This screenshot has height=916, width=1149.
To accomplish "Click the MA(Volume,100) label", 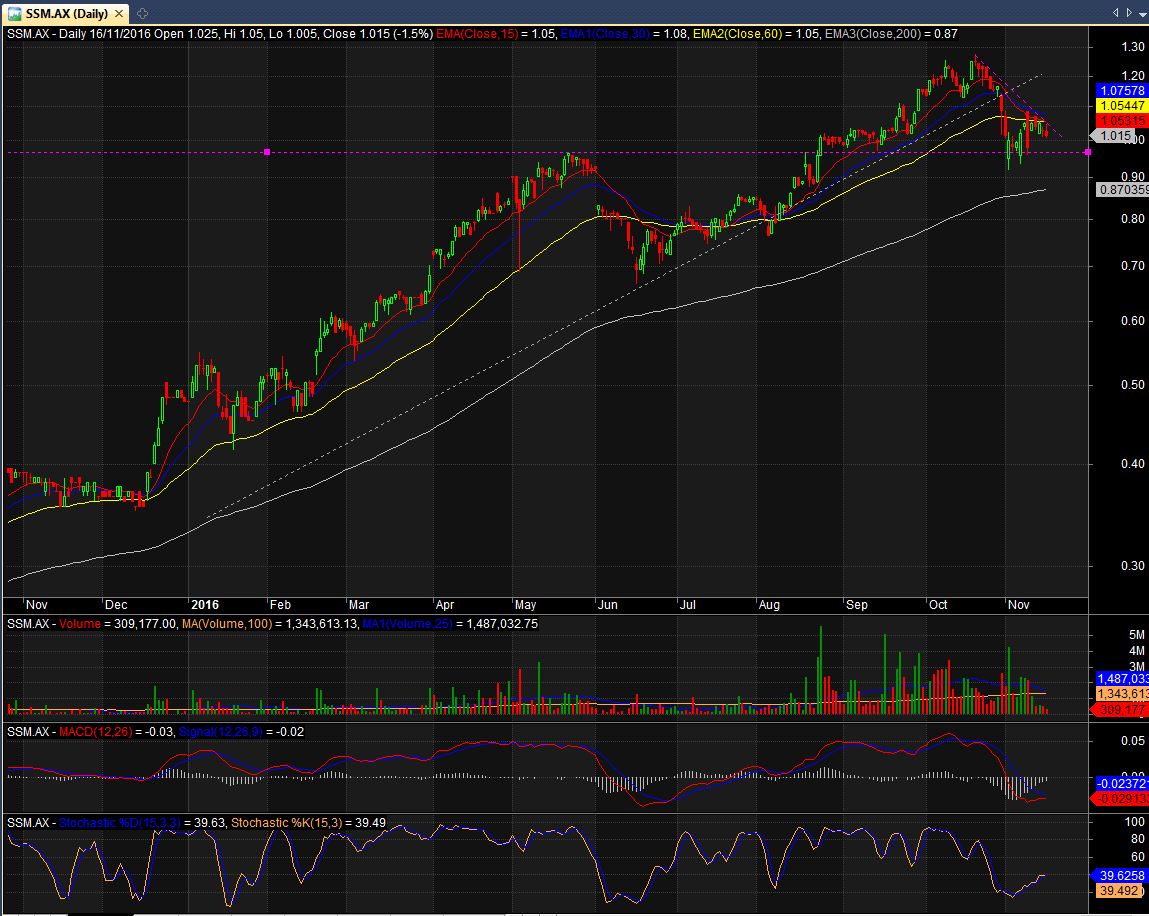I will 227,624.
